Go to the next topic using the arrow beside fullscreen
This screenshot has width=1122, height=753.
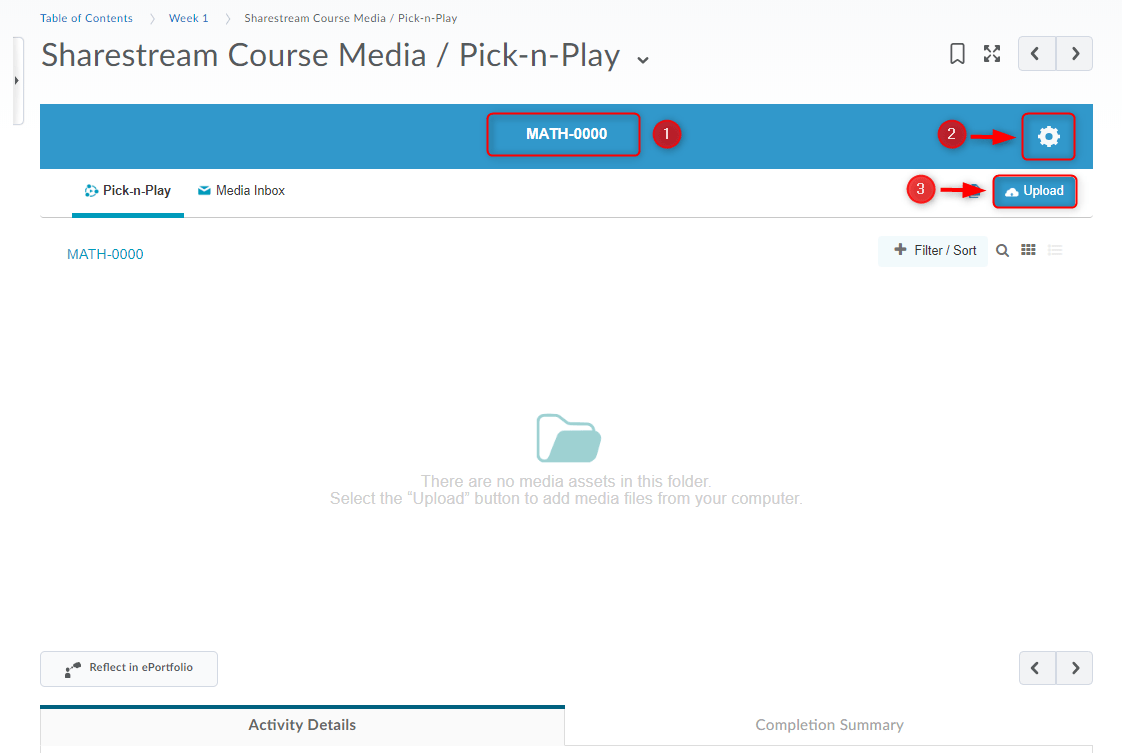point(1075,54)
